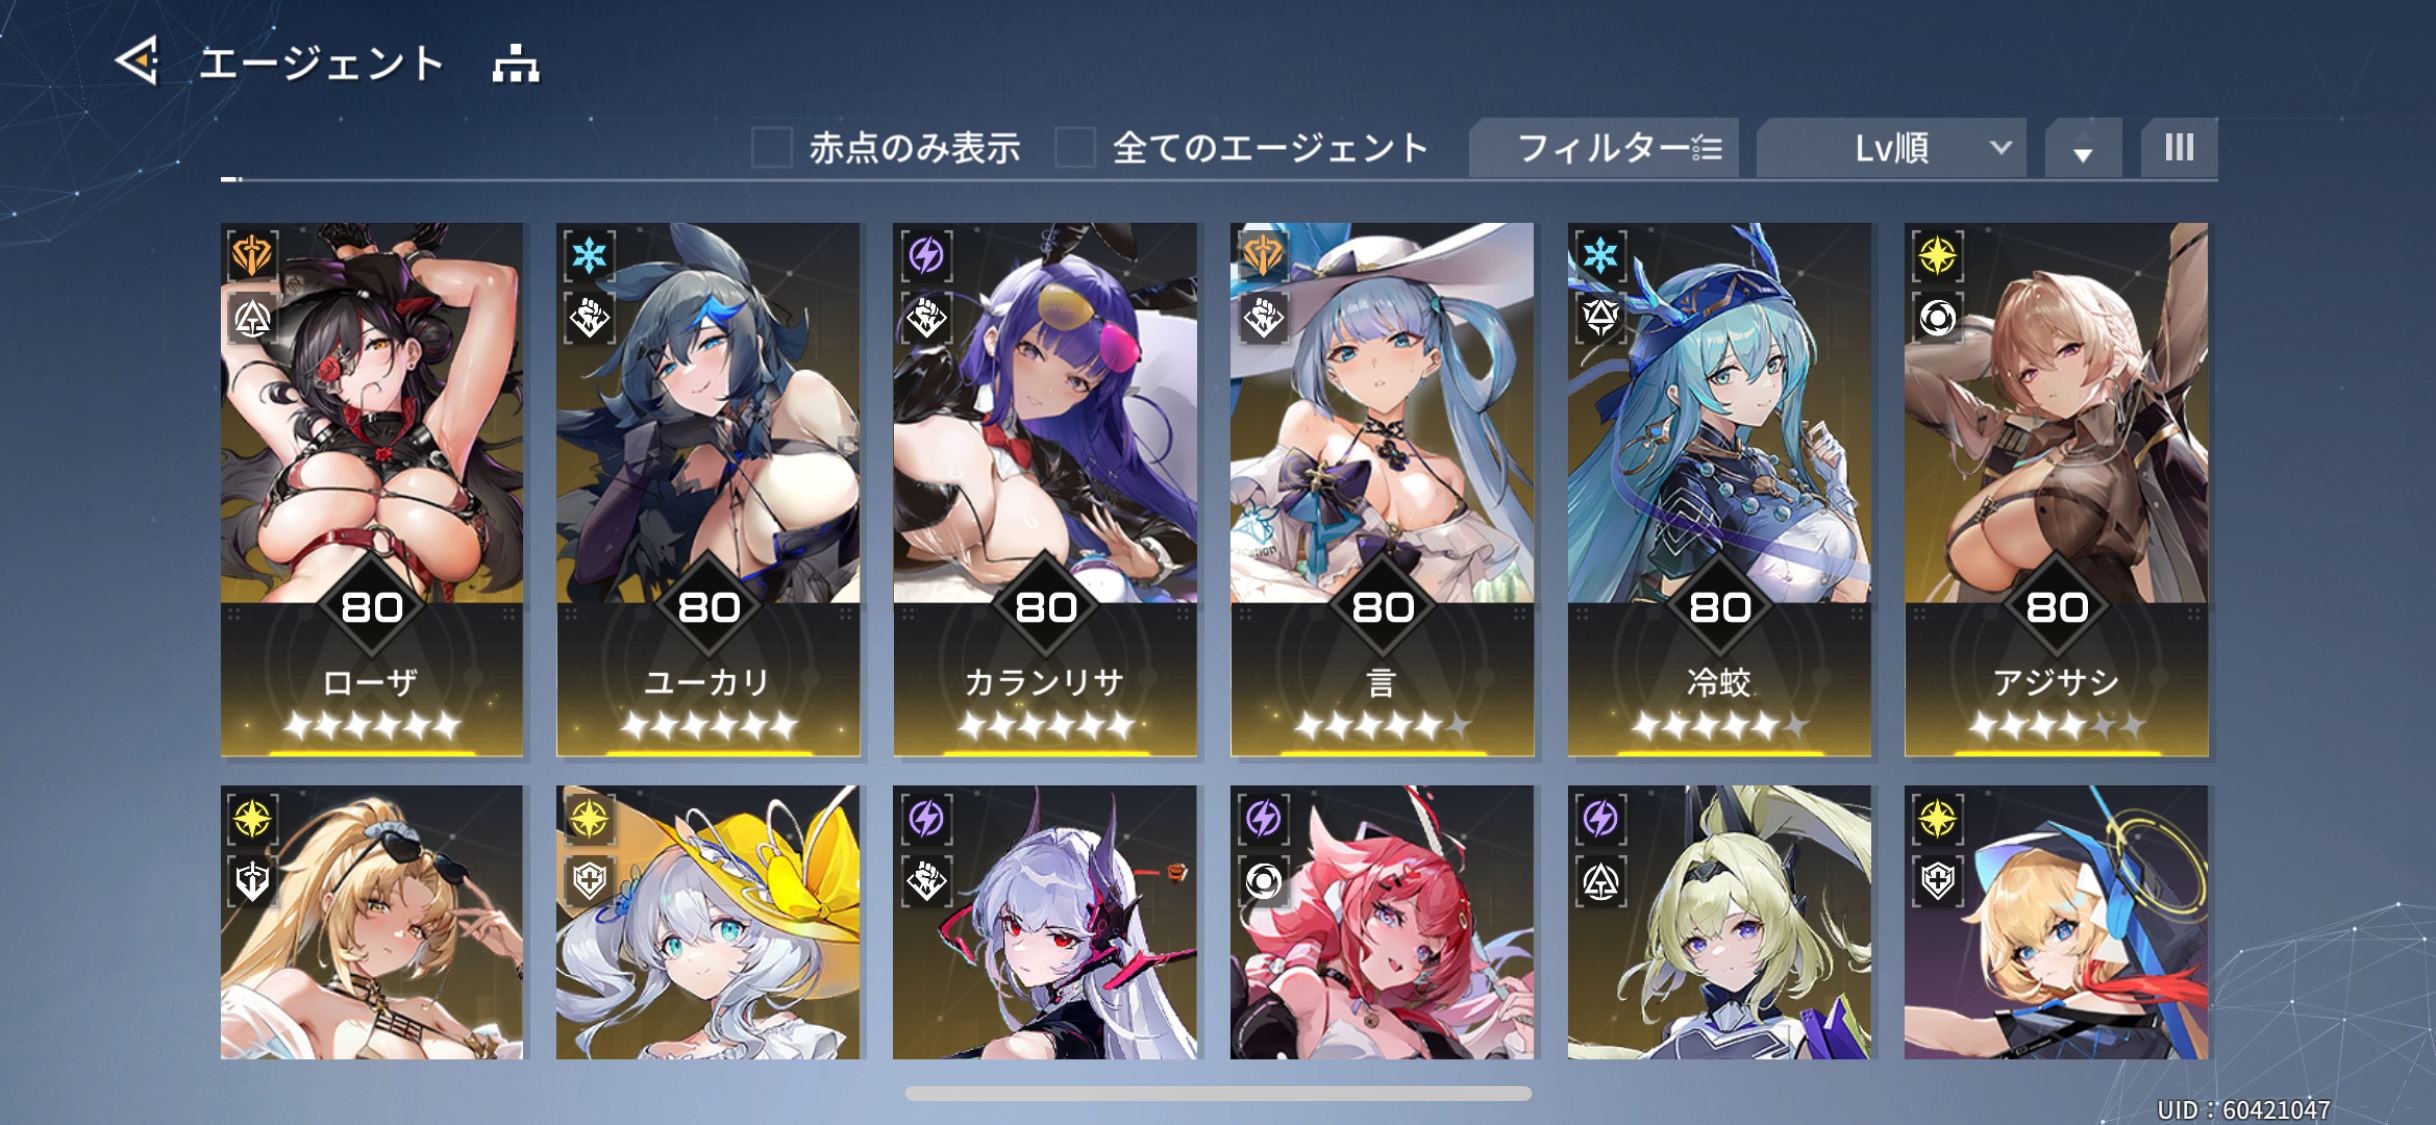Image resolution: width=2436 pixels, height=1125 pixels.
Task: Switch layout with the three-bar view icon
Action: [2179, 148]
